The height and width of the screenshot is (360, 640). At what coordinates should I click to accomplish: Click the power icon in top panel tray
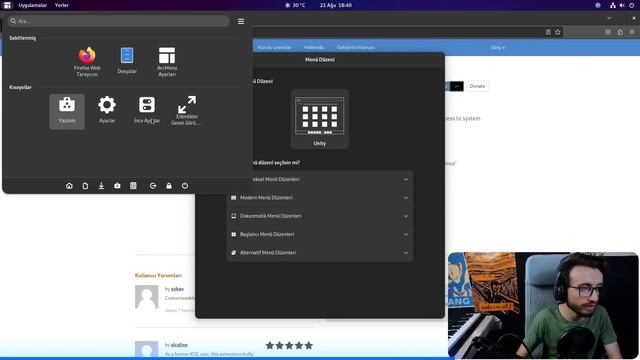pyautogui.click(x=631, y=5)
